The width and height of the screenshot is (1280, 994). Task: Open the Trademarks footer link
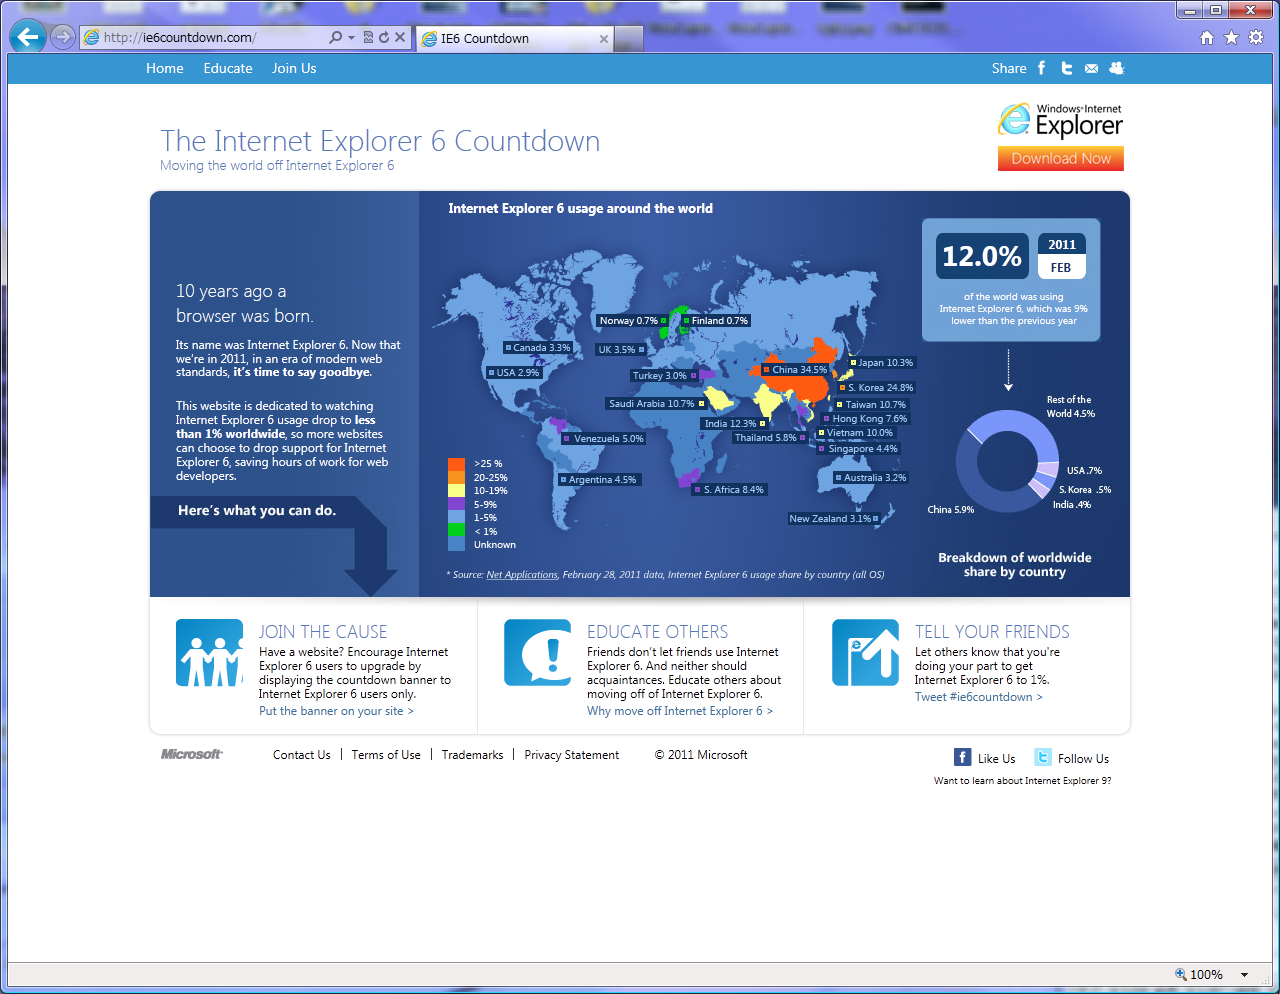pos(473,755)
